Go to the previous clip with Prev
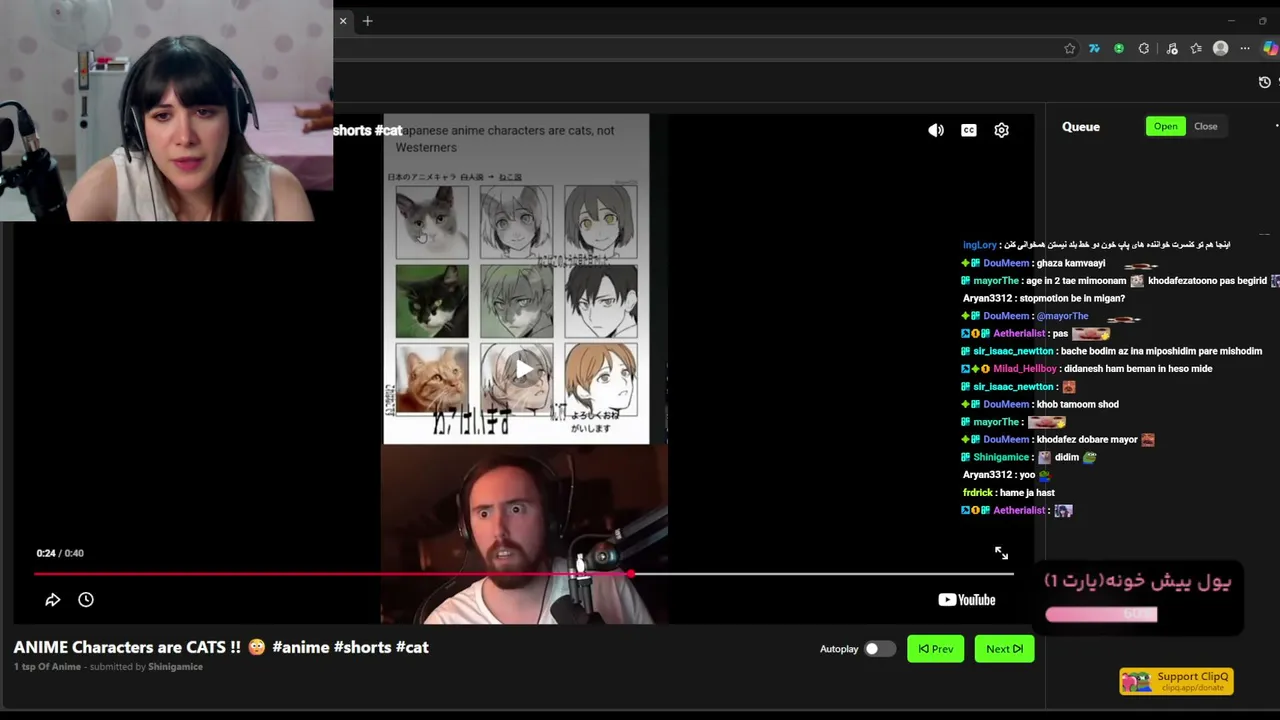This screenshot has height=720, width=1280. 936,649
